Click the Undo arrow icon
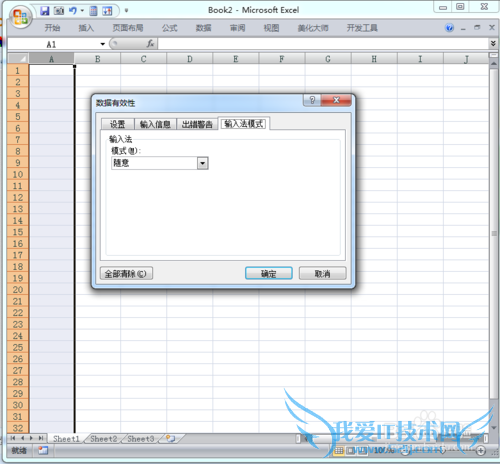The height and width of the screenshot is (464, 500). point(73,11)
